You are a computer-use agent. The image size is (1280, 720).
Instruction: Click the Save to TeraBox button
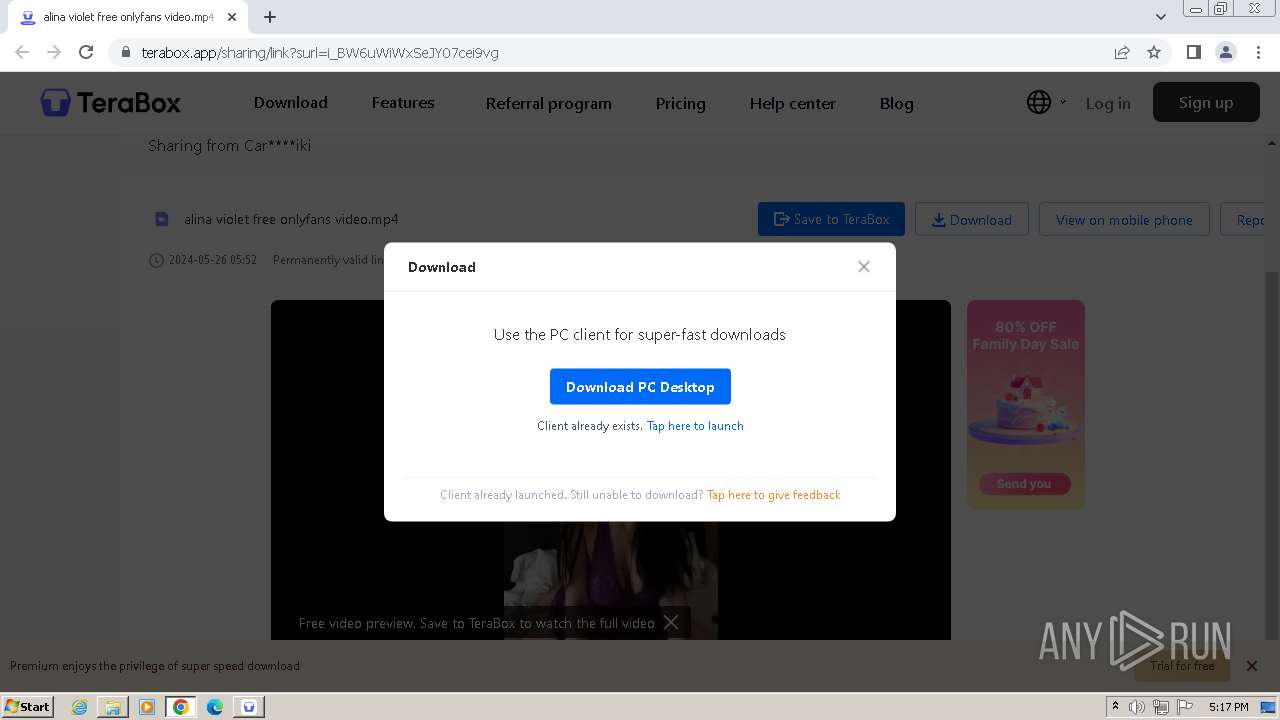831,219
